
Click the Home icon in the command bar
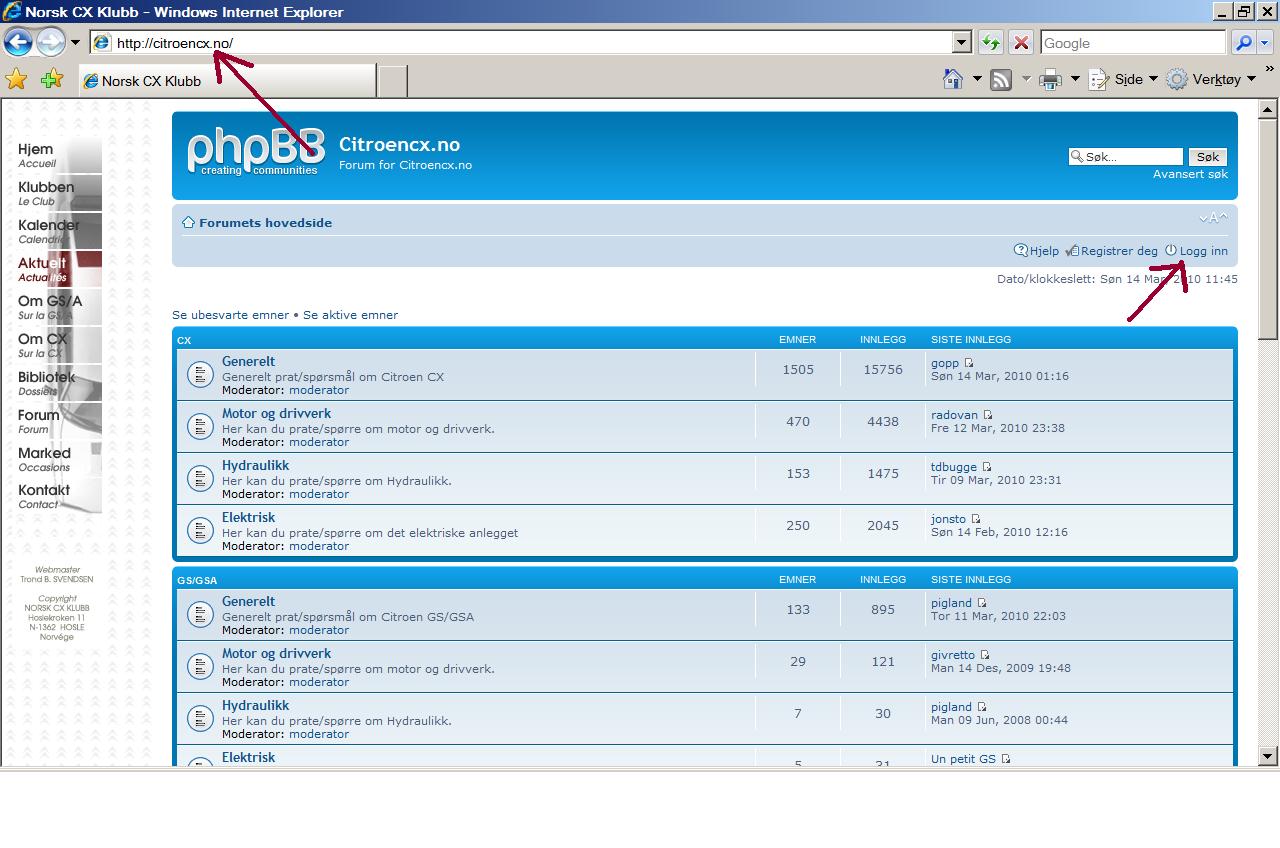click(x=953, y=79)
